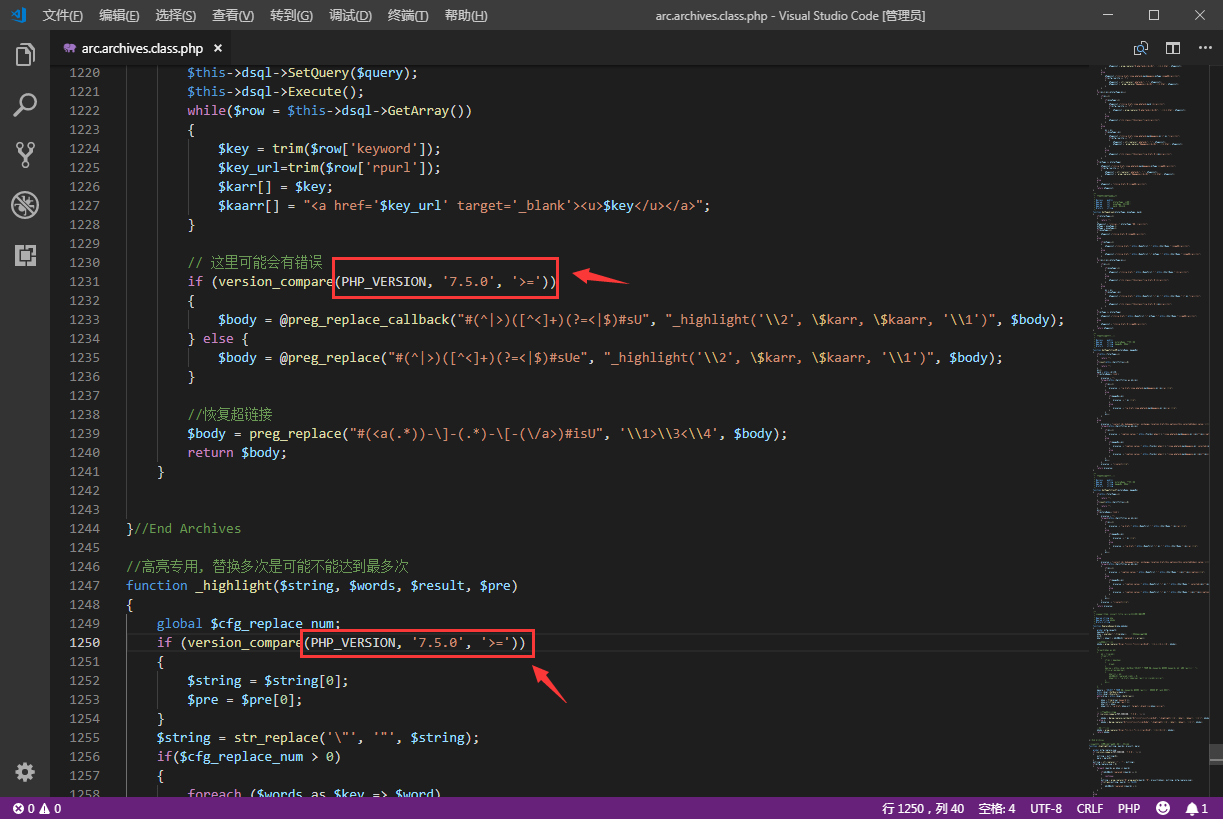Click the }//End Archives line
Screen dimensions: 1223x819
184,528
